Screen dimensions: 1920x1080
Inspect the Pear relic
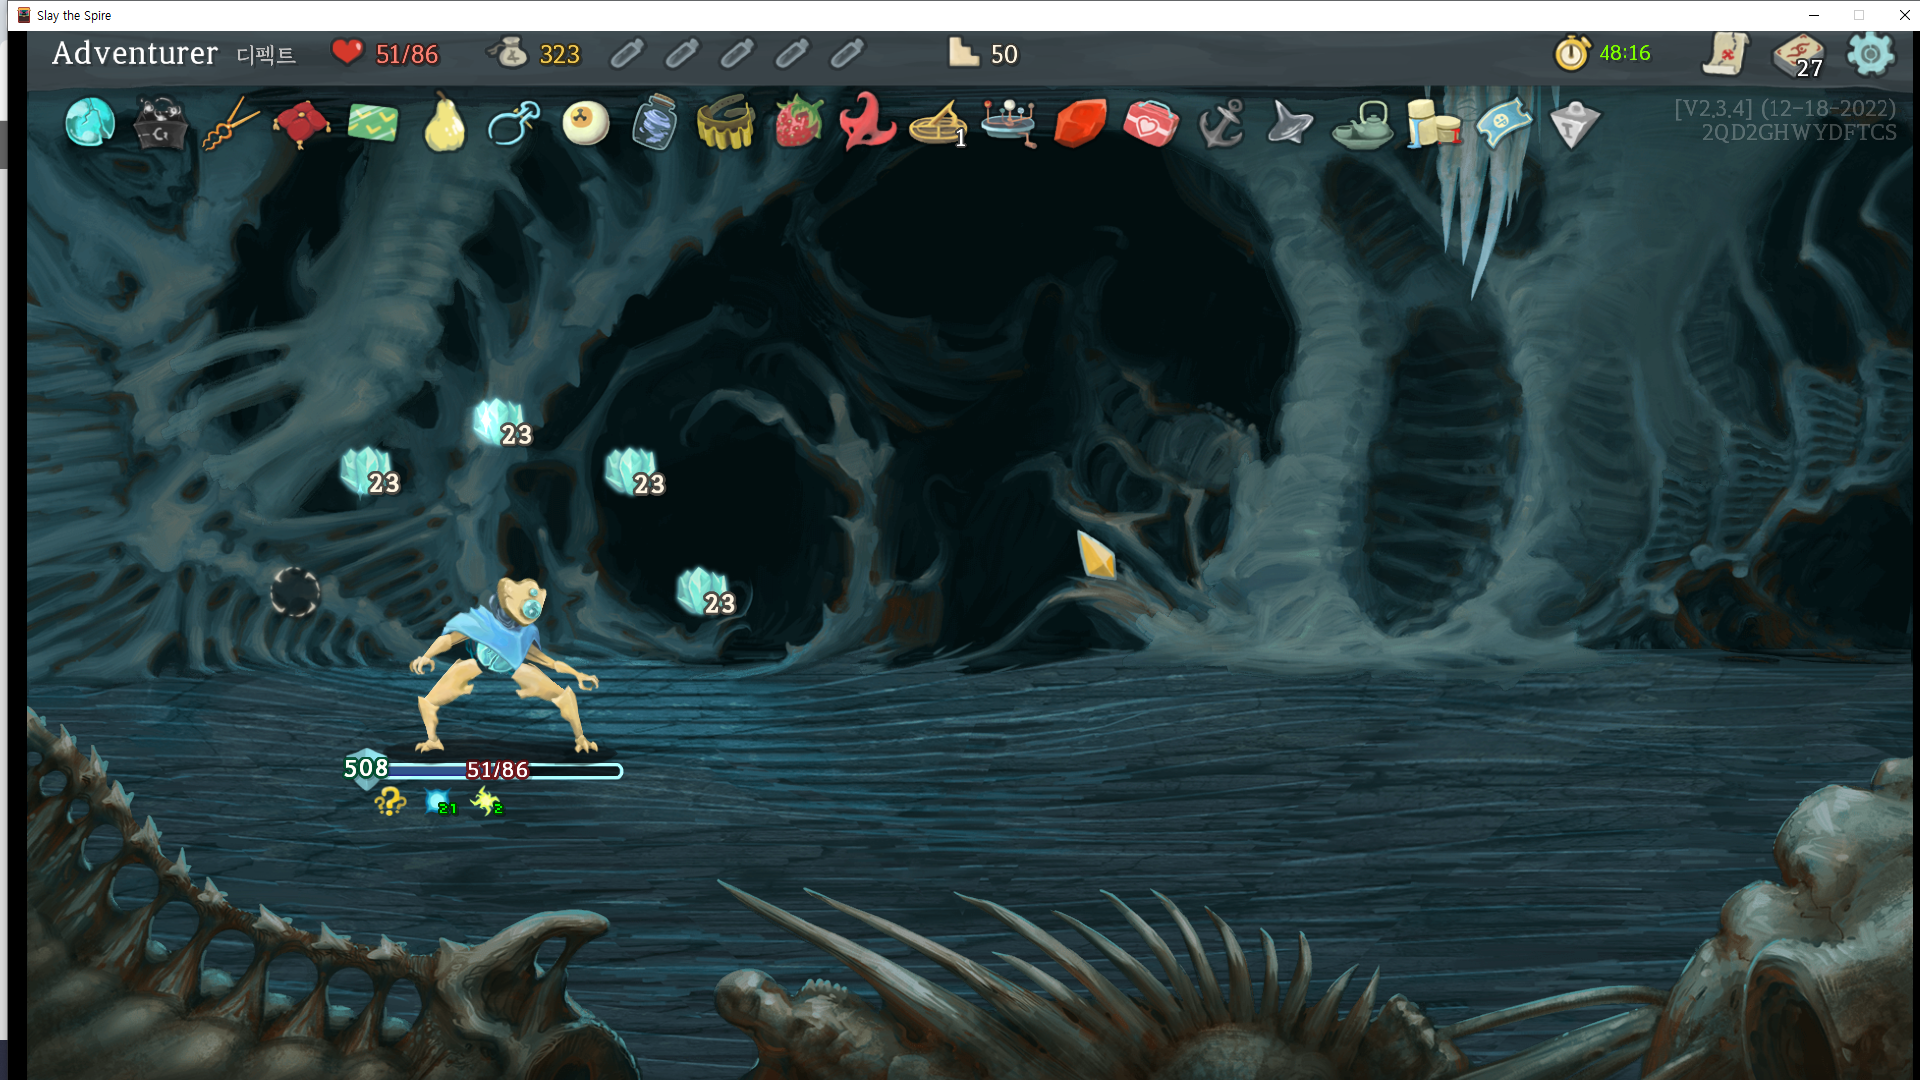(x=444, y=124)
